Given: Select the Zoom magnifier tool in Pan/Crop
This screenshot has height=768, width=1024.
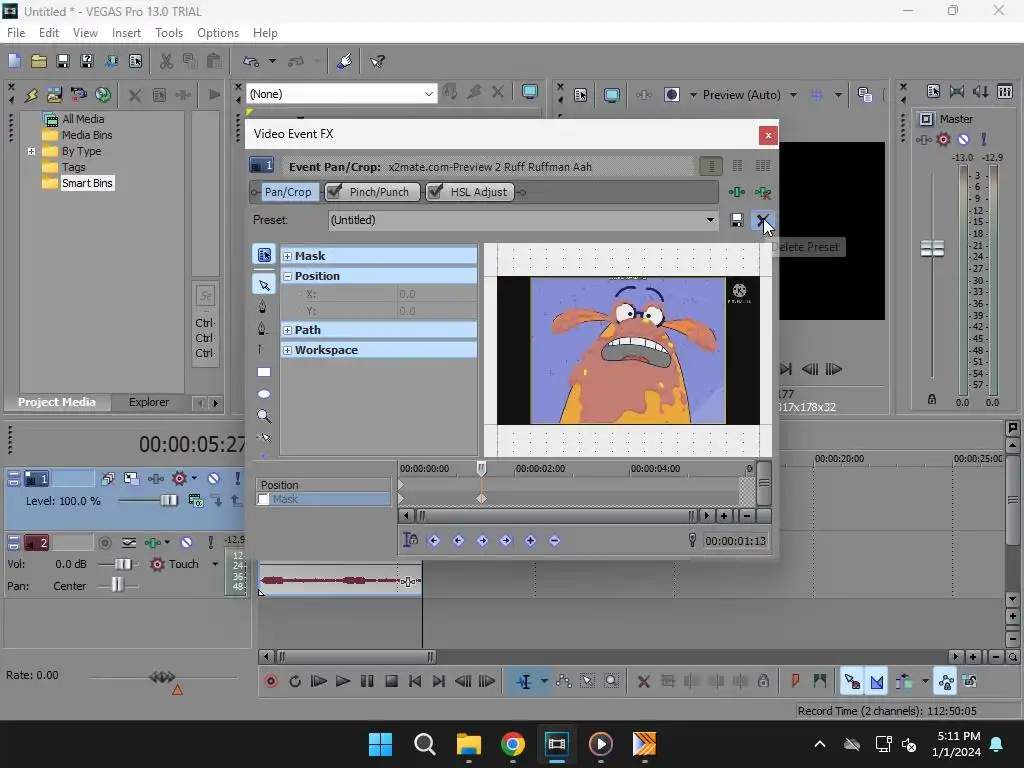Looking at the screenshot, I should pos(264,416).
